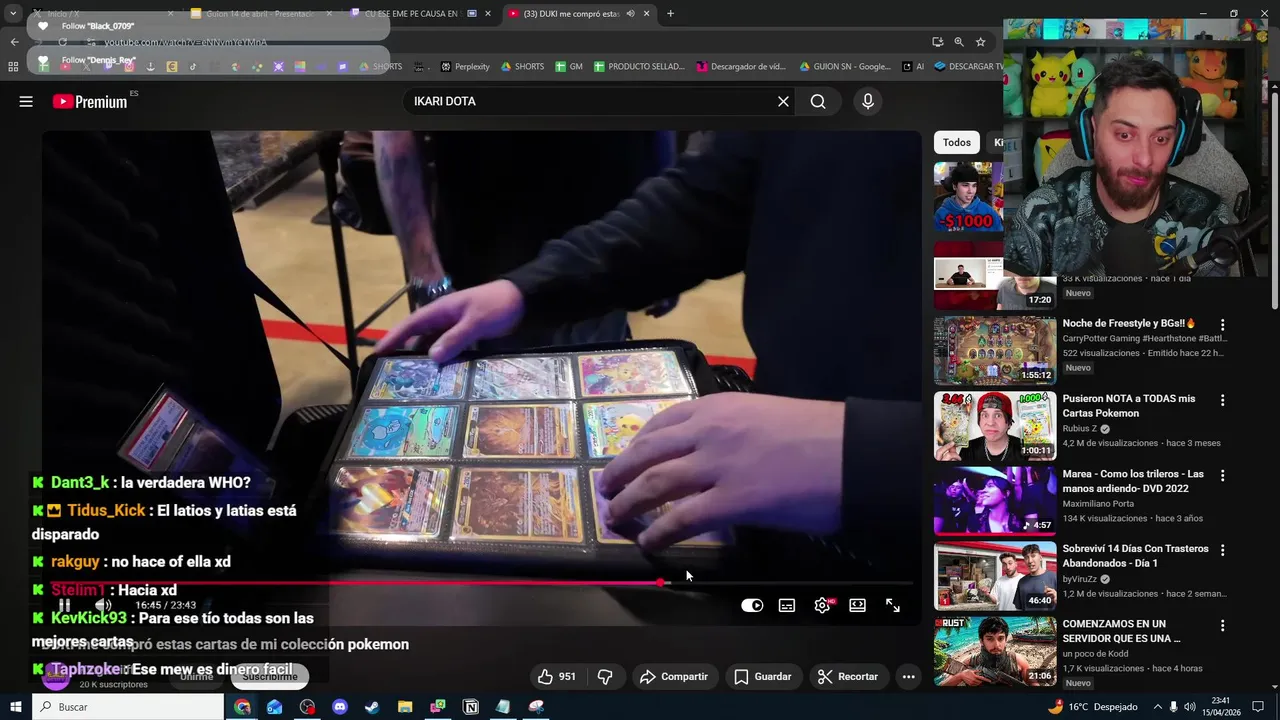Go to YouTube Premium home logo
Image resolution: width=1280 pixels, height=720 pixels.
click(x=90, y=101)
